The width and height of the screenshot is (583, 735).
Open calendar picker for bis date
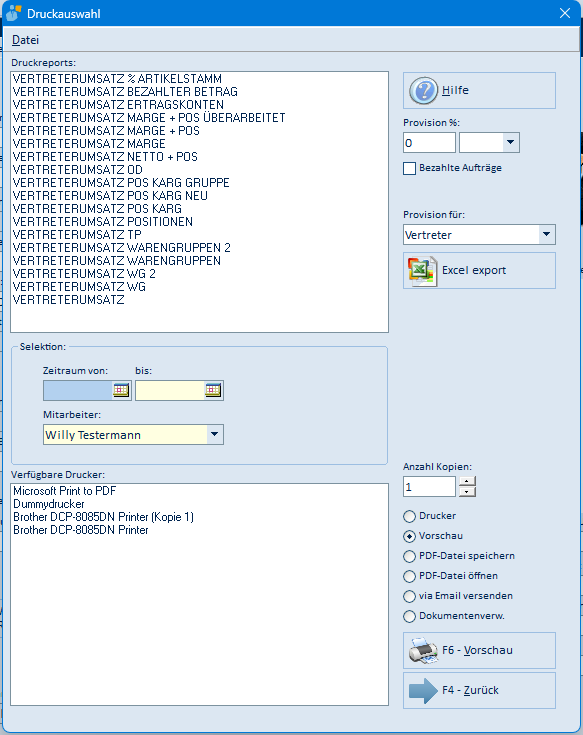(x=213, y=390)
